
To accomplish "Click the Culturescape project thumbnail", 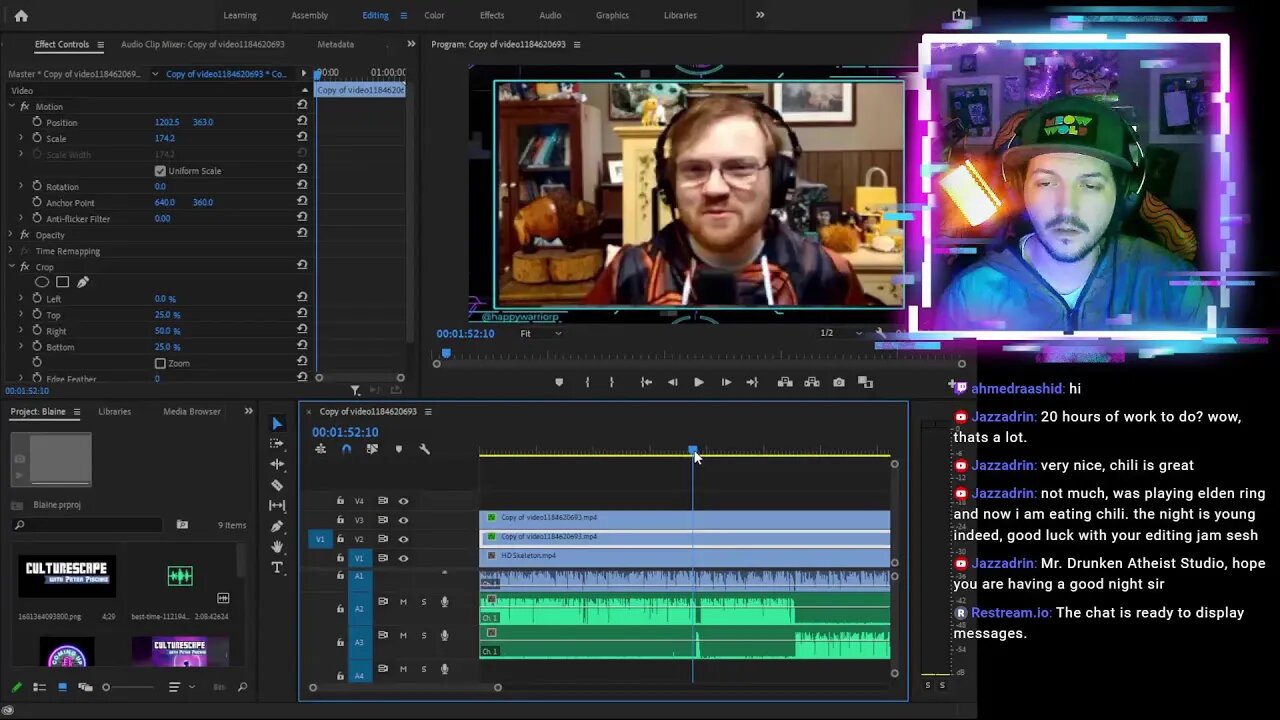I will click(x=67, y=577).
